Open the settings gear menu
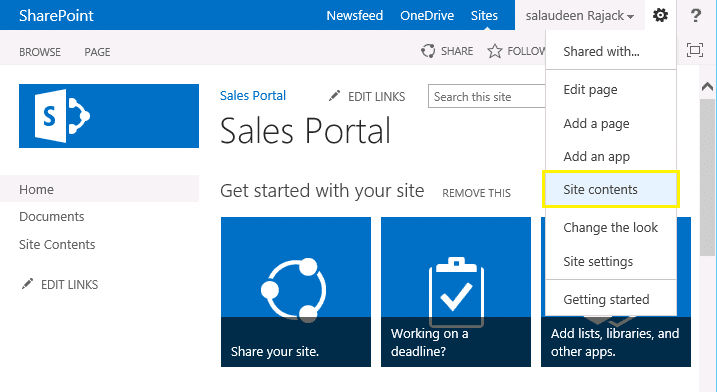 click(660, 15)
